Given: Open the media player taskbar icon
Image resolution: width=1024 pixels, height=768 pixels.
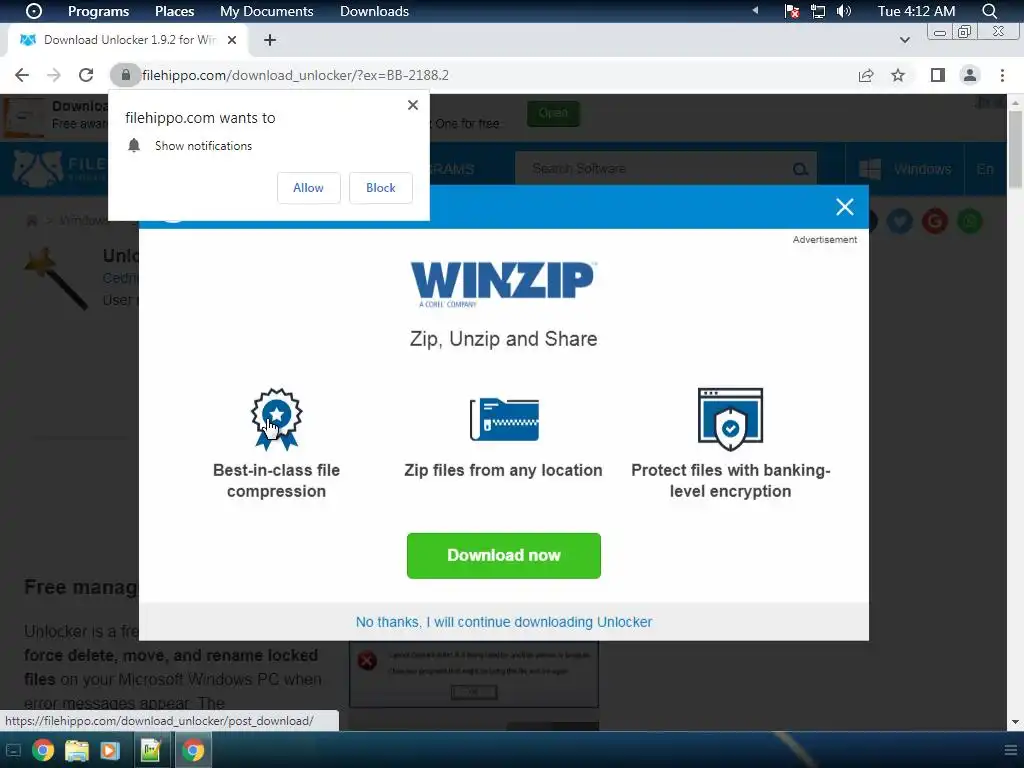Looking at the screenshot, I should tap(110, 750).
